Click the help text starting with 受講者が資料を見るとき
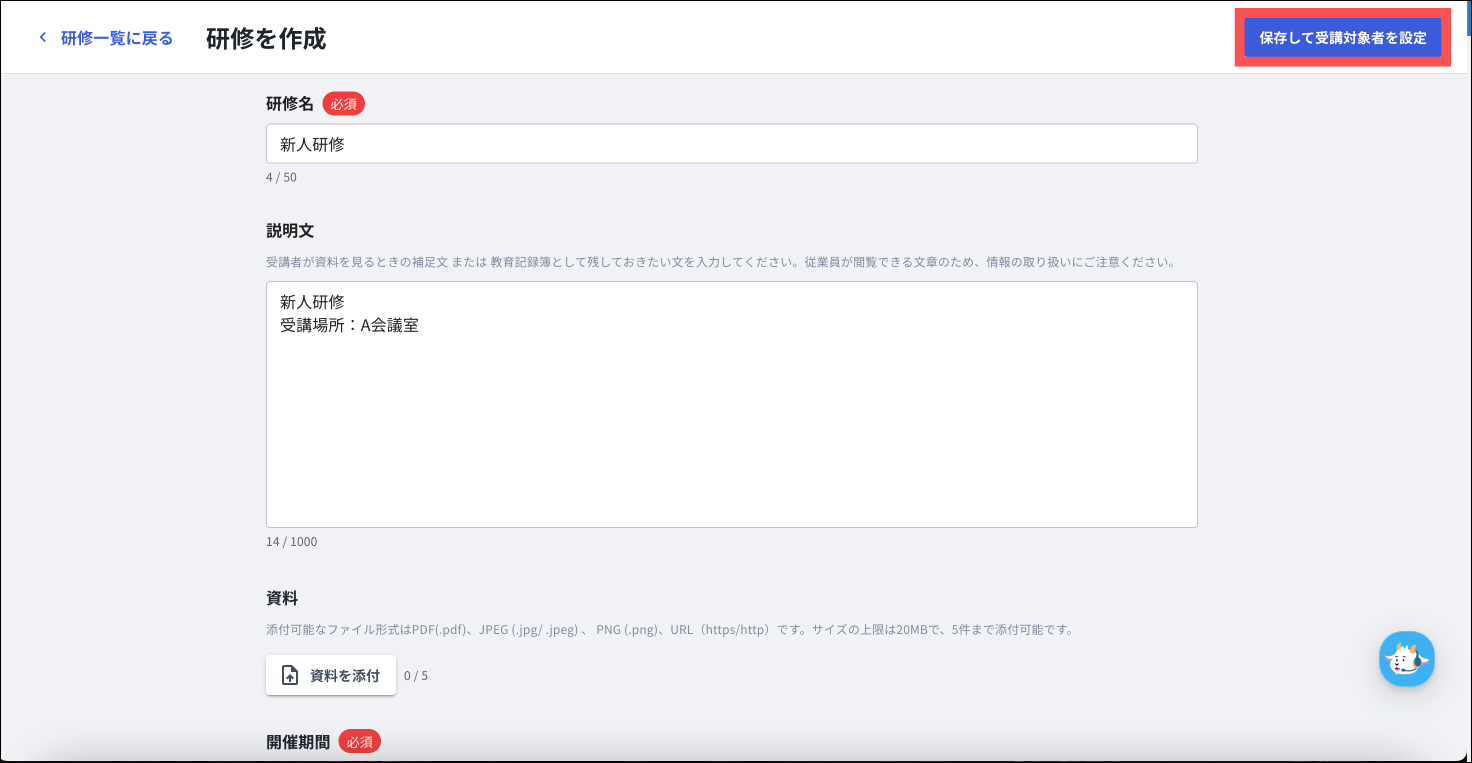Viewport: 1472px width, 763px height. tap(719, 262)
